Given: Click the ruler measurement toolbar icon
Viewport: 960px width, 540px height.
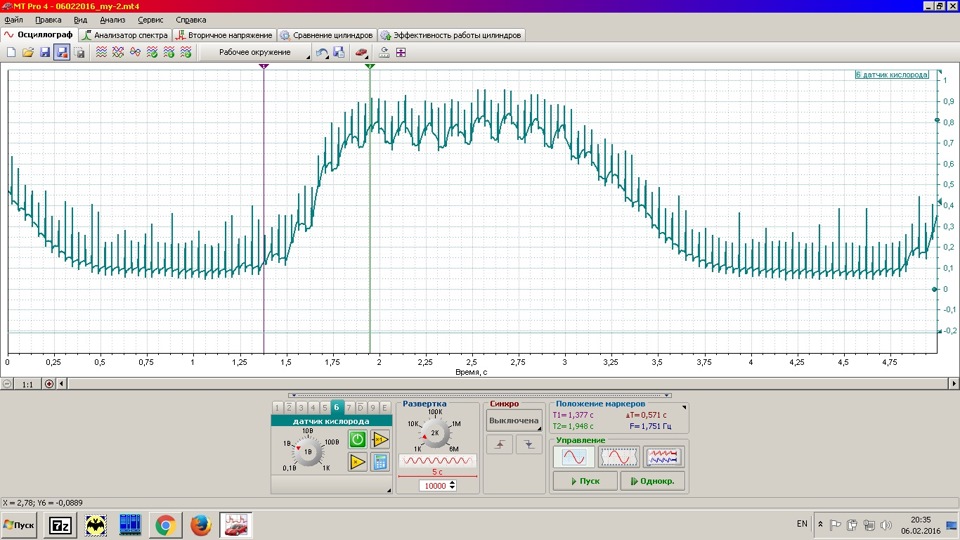Looking at the screenshot, I should click(x=384, y=53).
